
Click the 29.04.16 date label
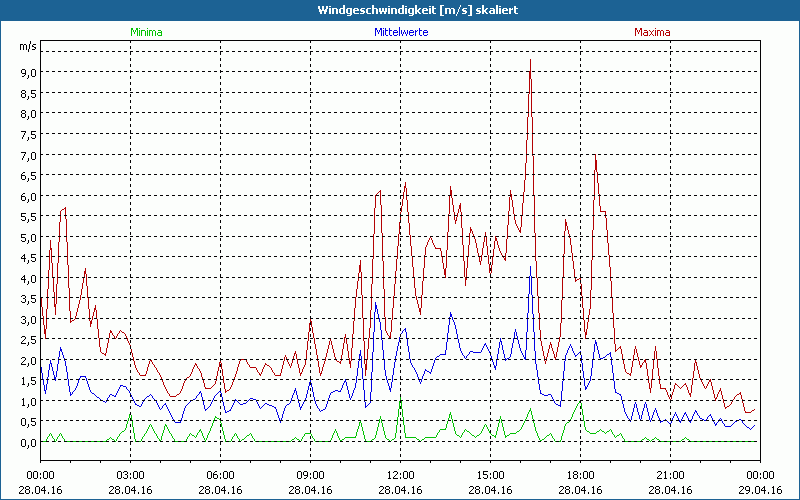pos(760,490)
